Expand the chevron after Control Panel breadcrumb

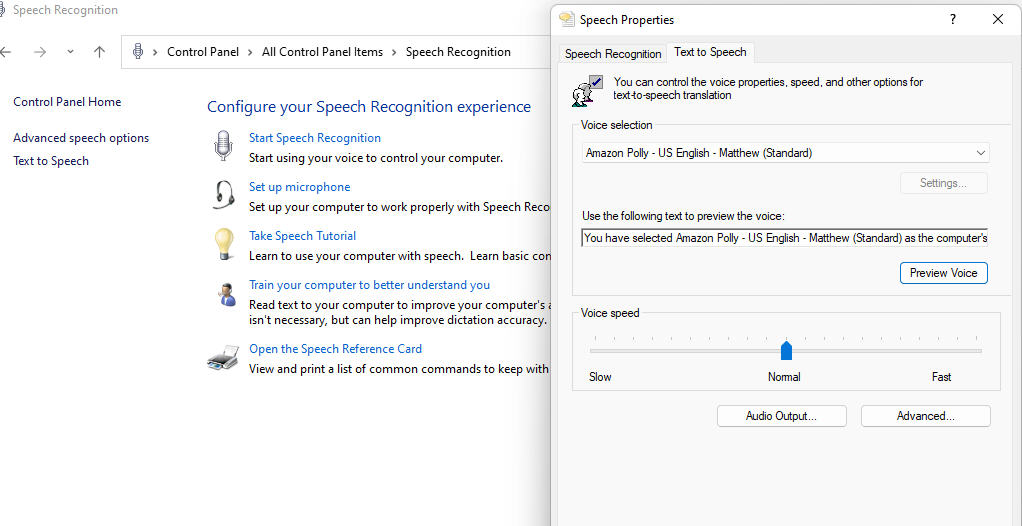(250, 52)
